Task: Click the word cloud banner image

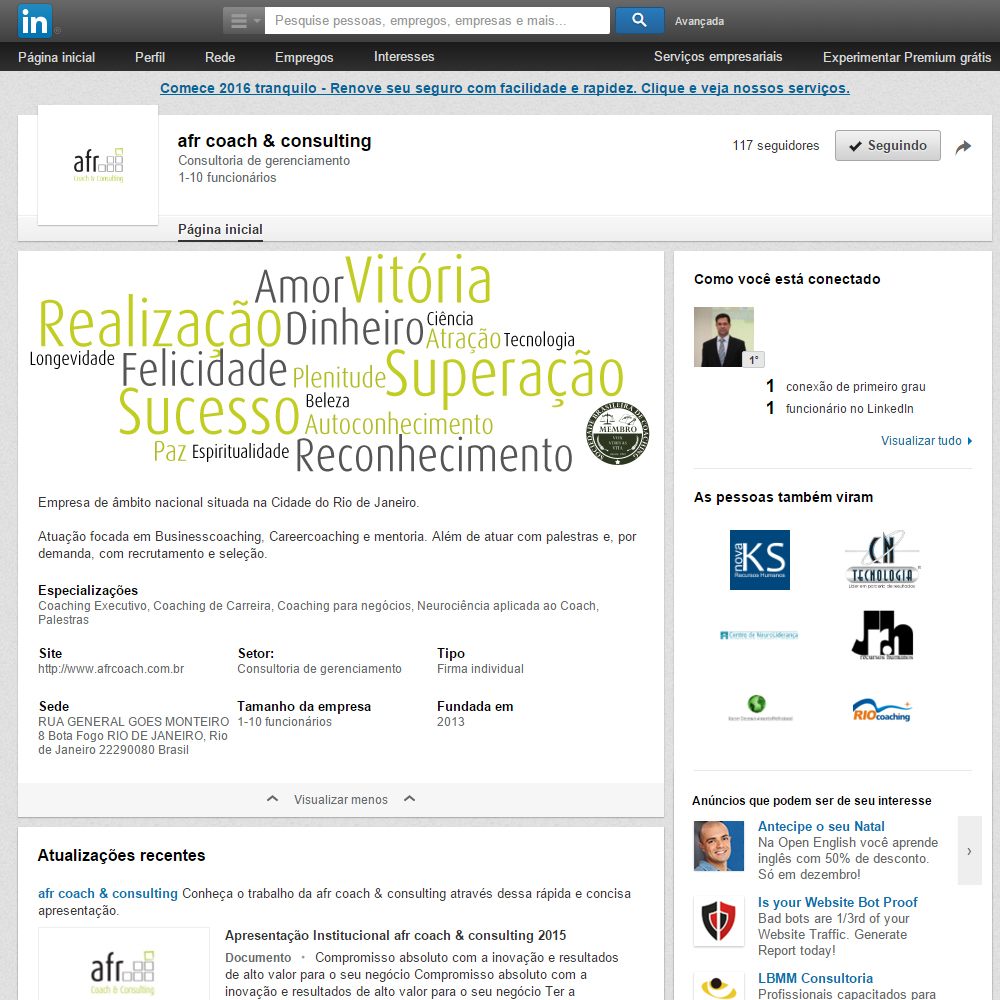Action: coord(341,364)
